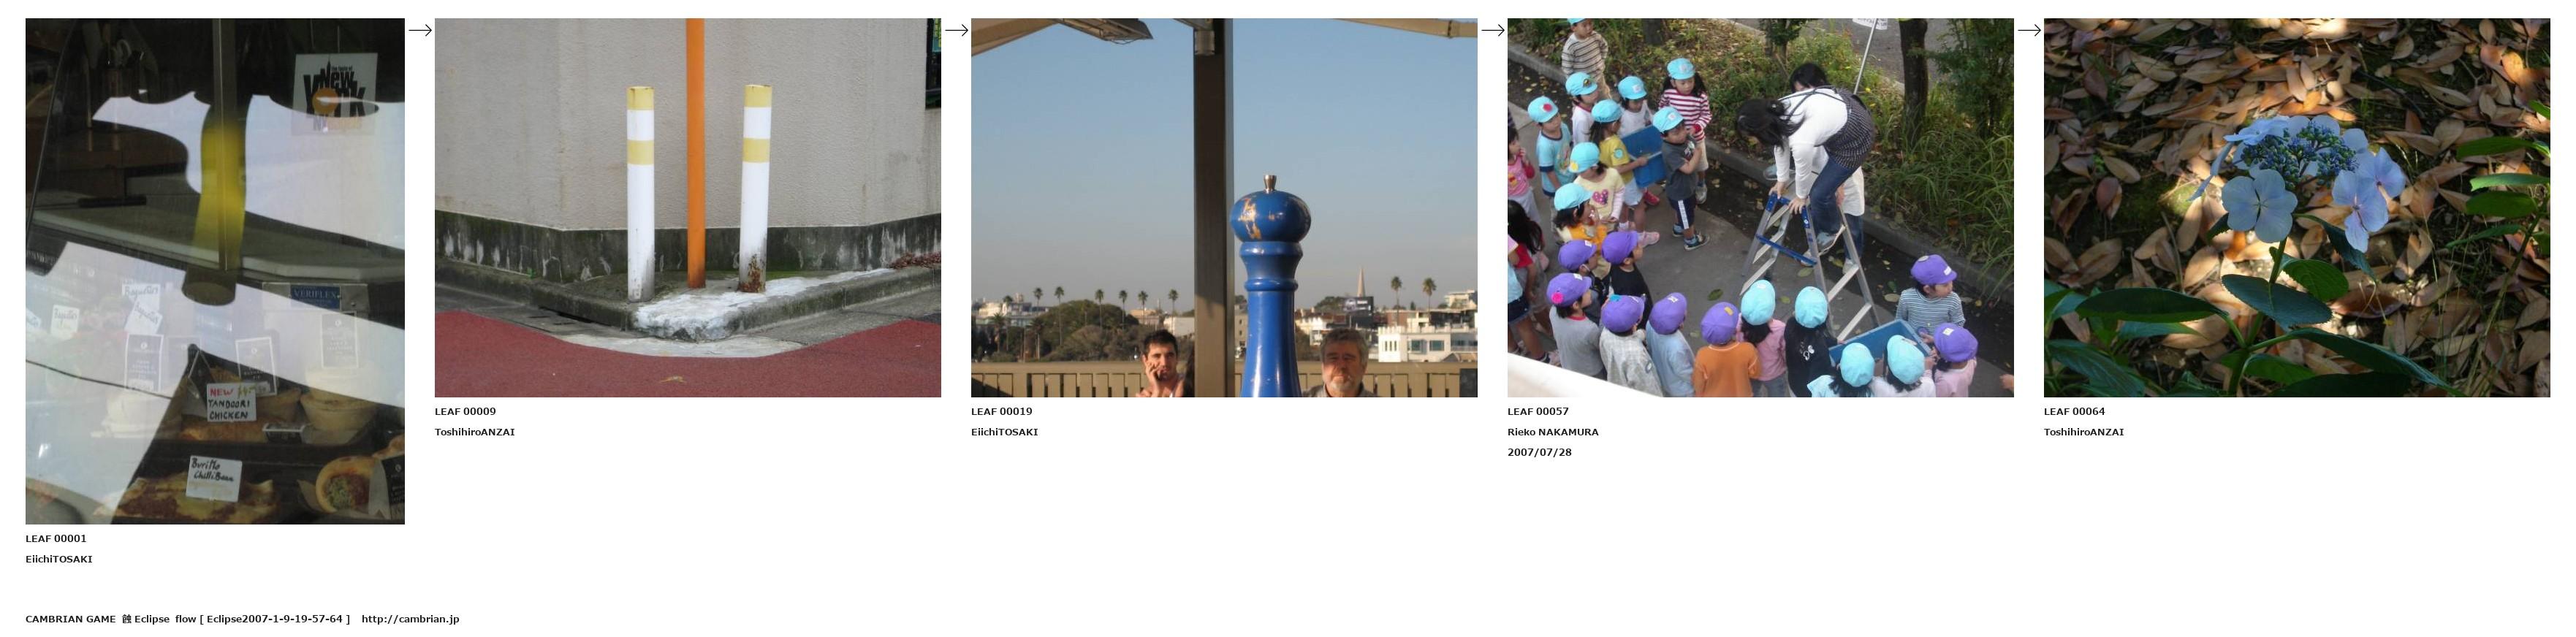Click author Rieko NAKAMURA under LEAF 00057

1553,432
